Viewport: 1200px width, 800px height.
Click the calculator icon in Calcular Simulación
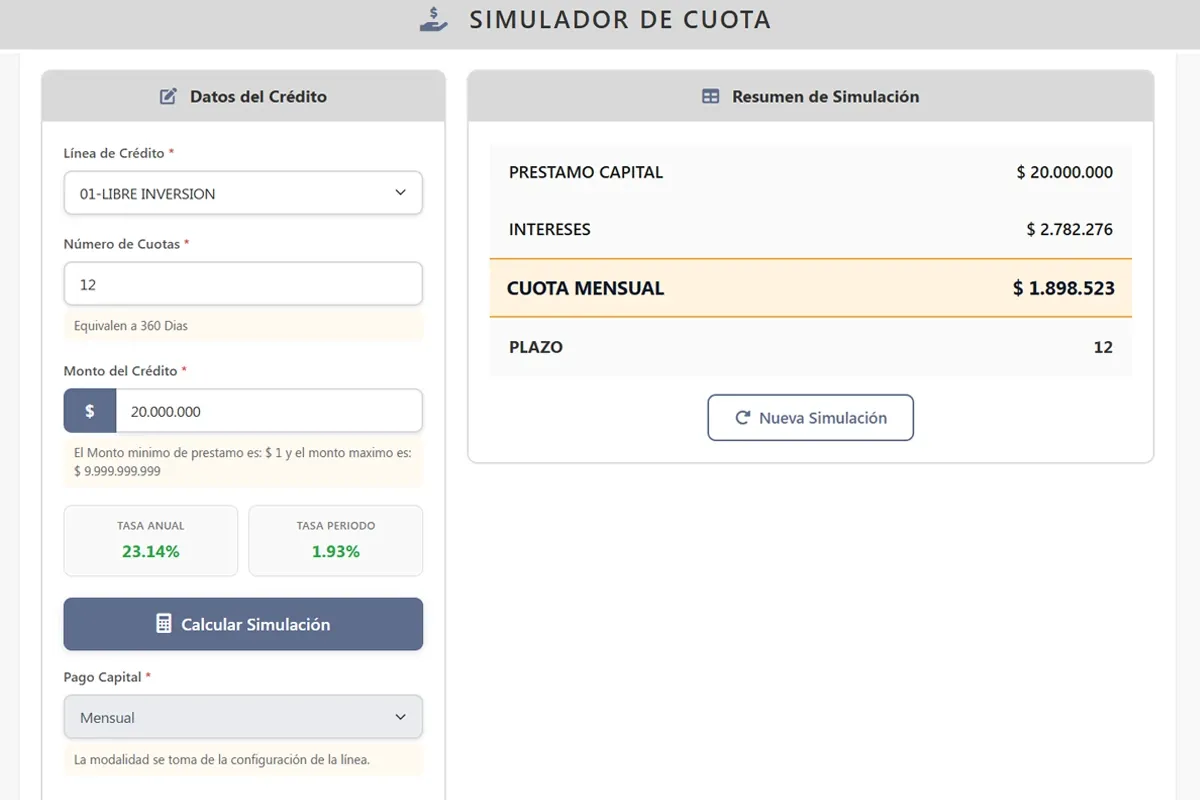(x=164, y=624)
